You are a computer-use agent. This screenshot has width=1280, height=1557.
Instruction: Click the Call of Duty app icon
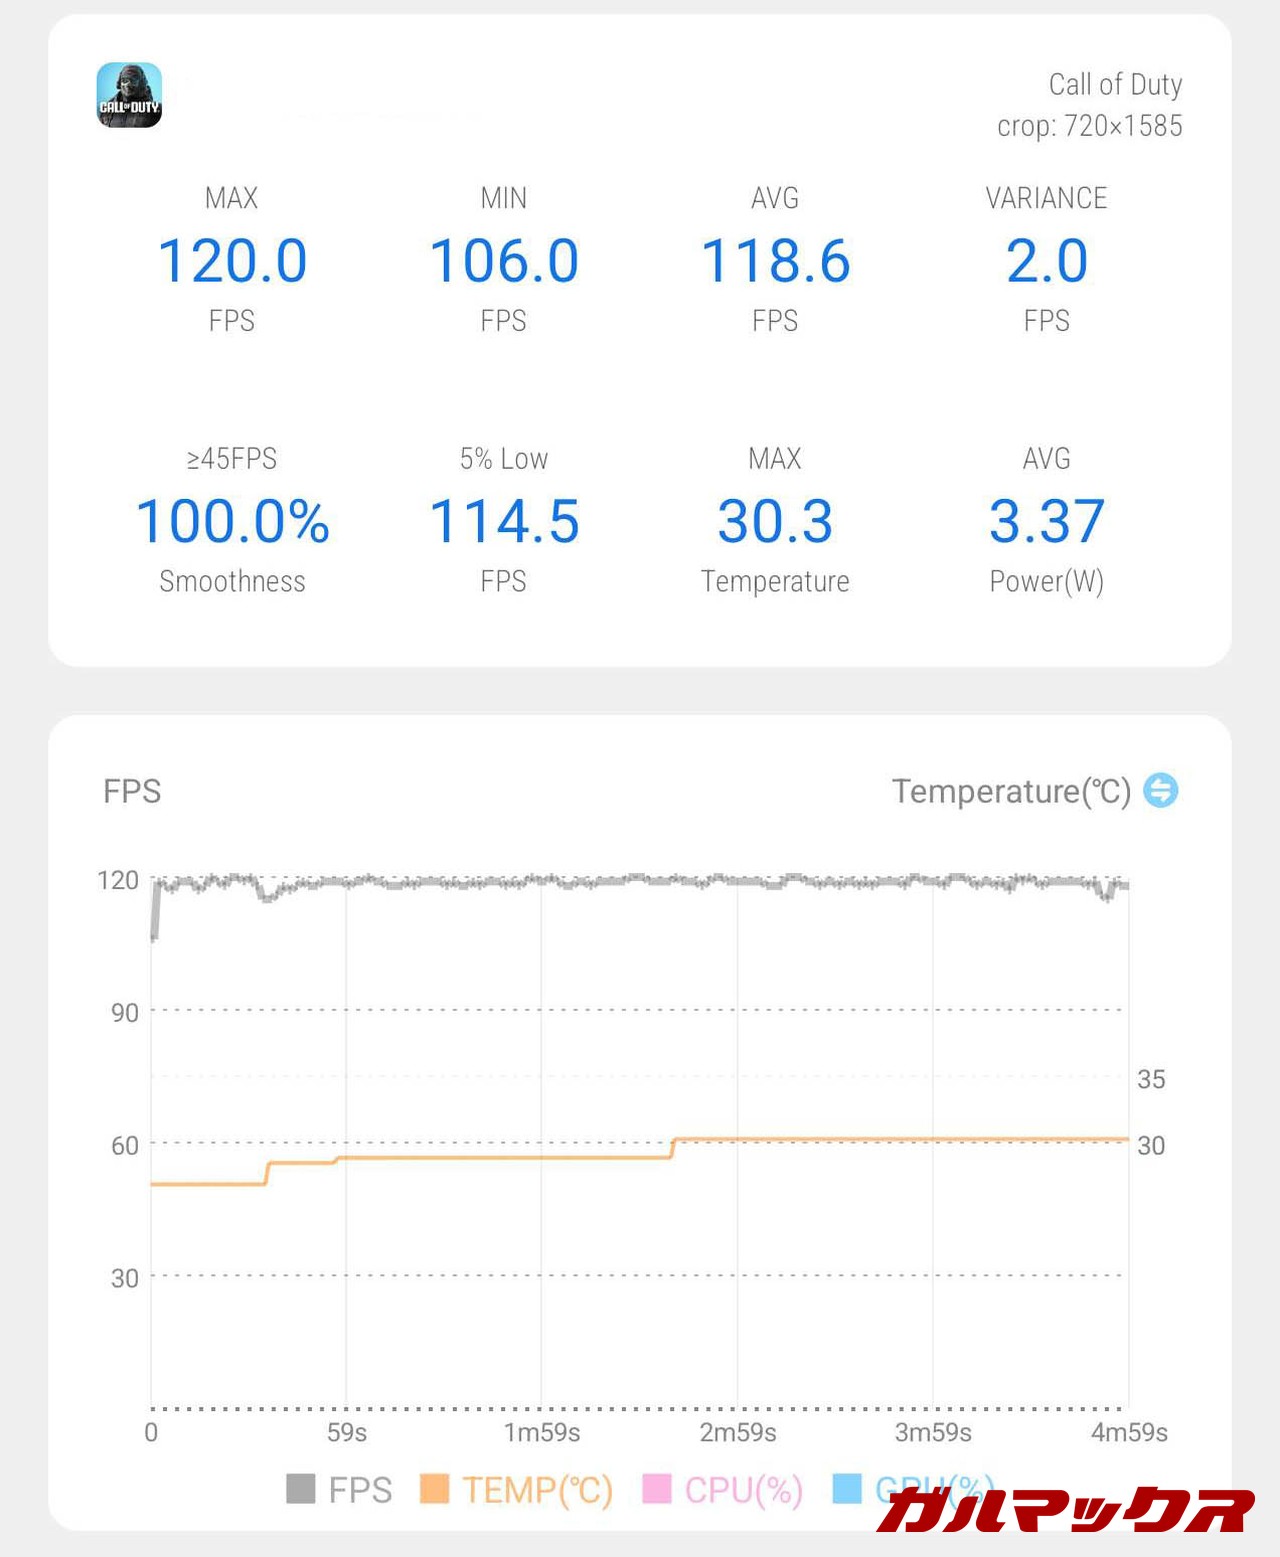point(129,95)
